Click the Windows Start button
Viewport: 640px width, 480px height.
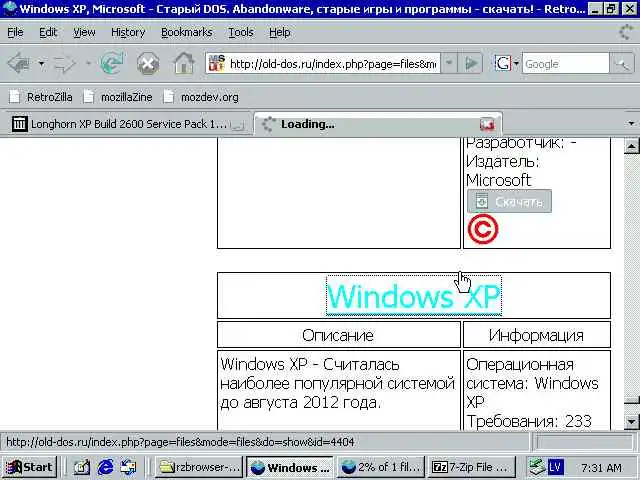pos(29,467)
